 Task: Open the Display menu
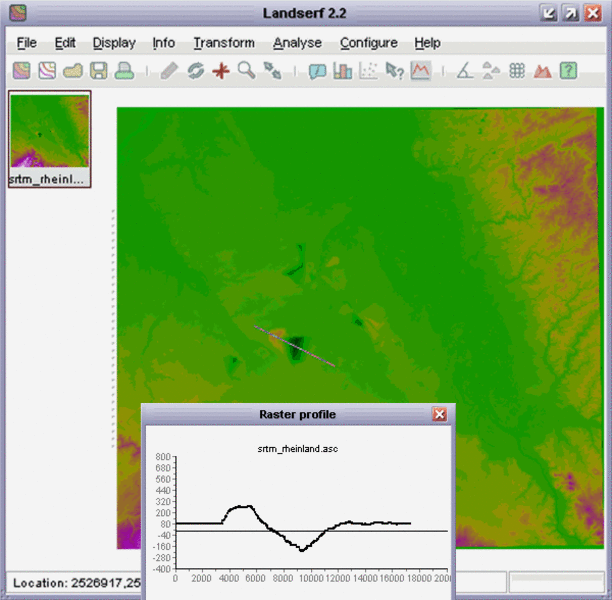pyautogui.click(x=114, y=43)
